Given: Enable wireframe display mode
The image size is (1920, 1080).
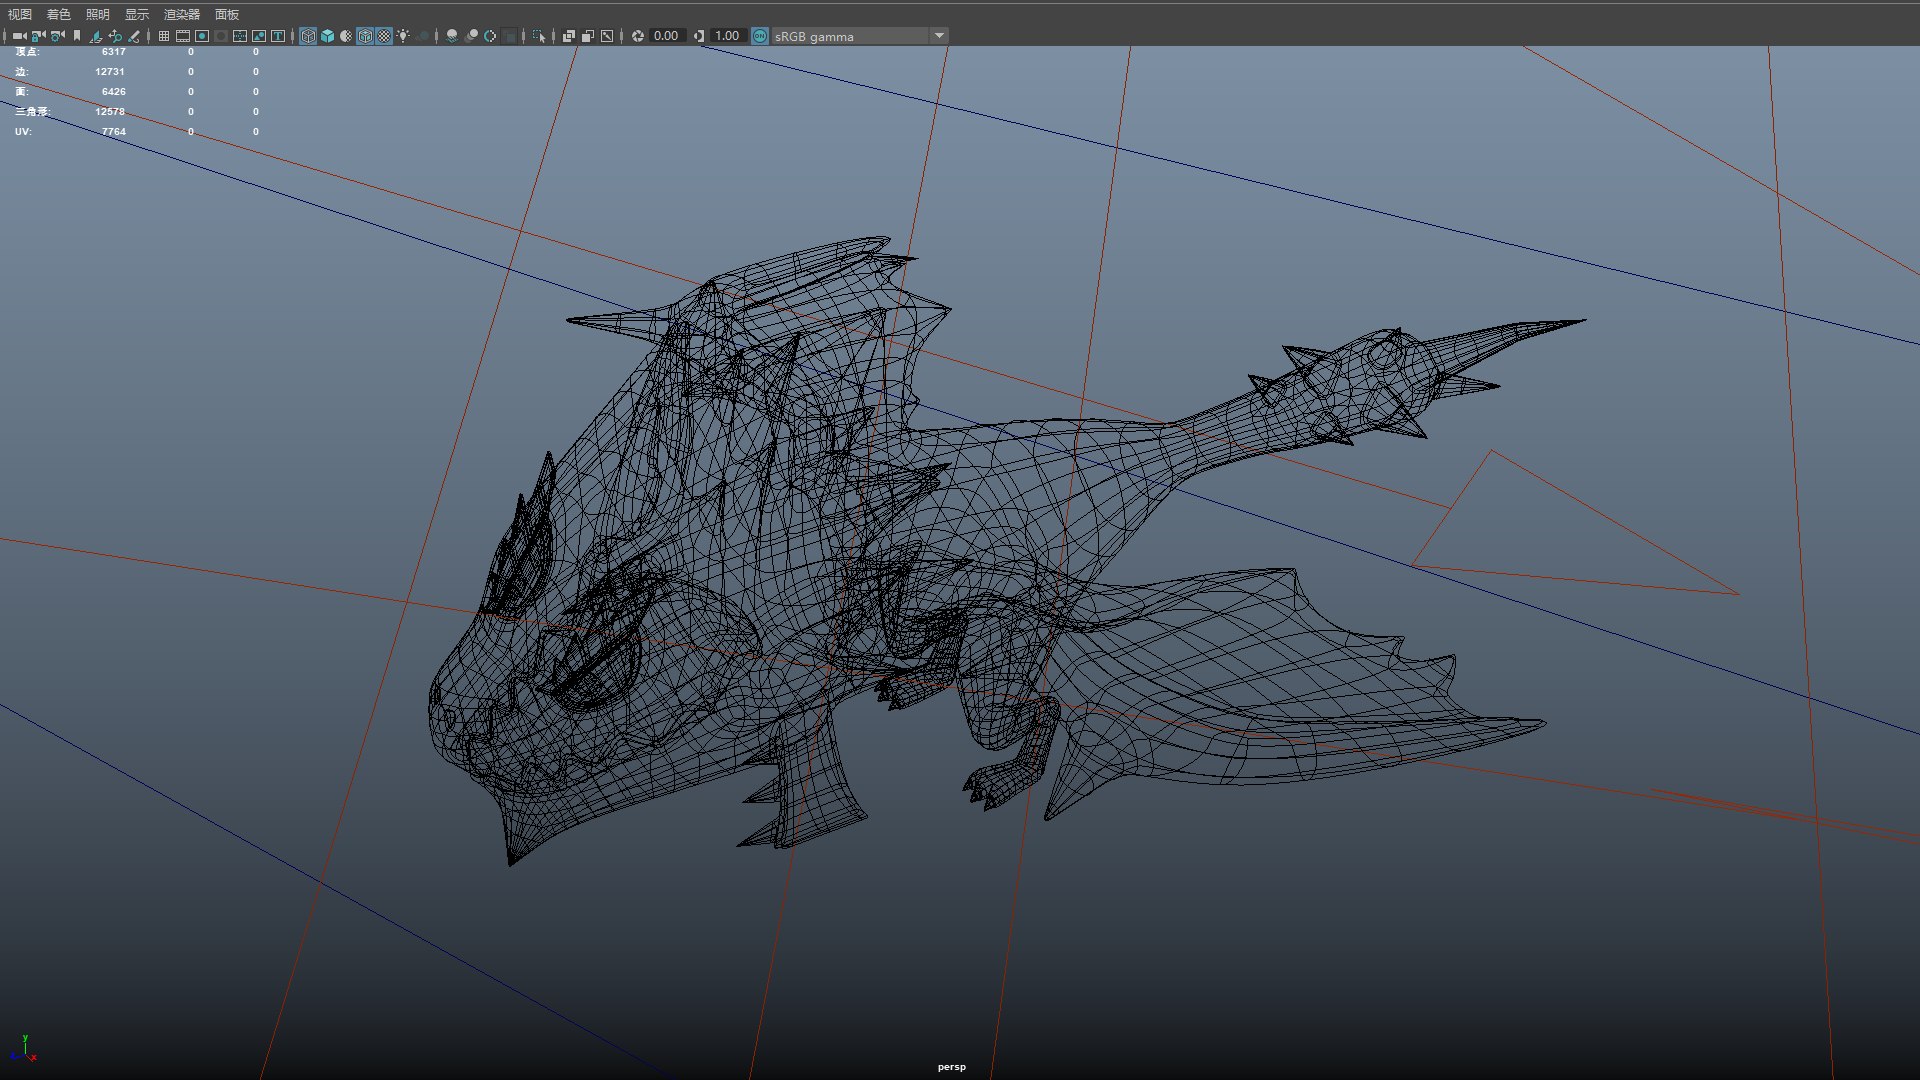Looking at the screenshot, I should pyautogui.click(x=308, y=36).
